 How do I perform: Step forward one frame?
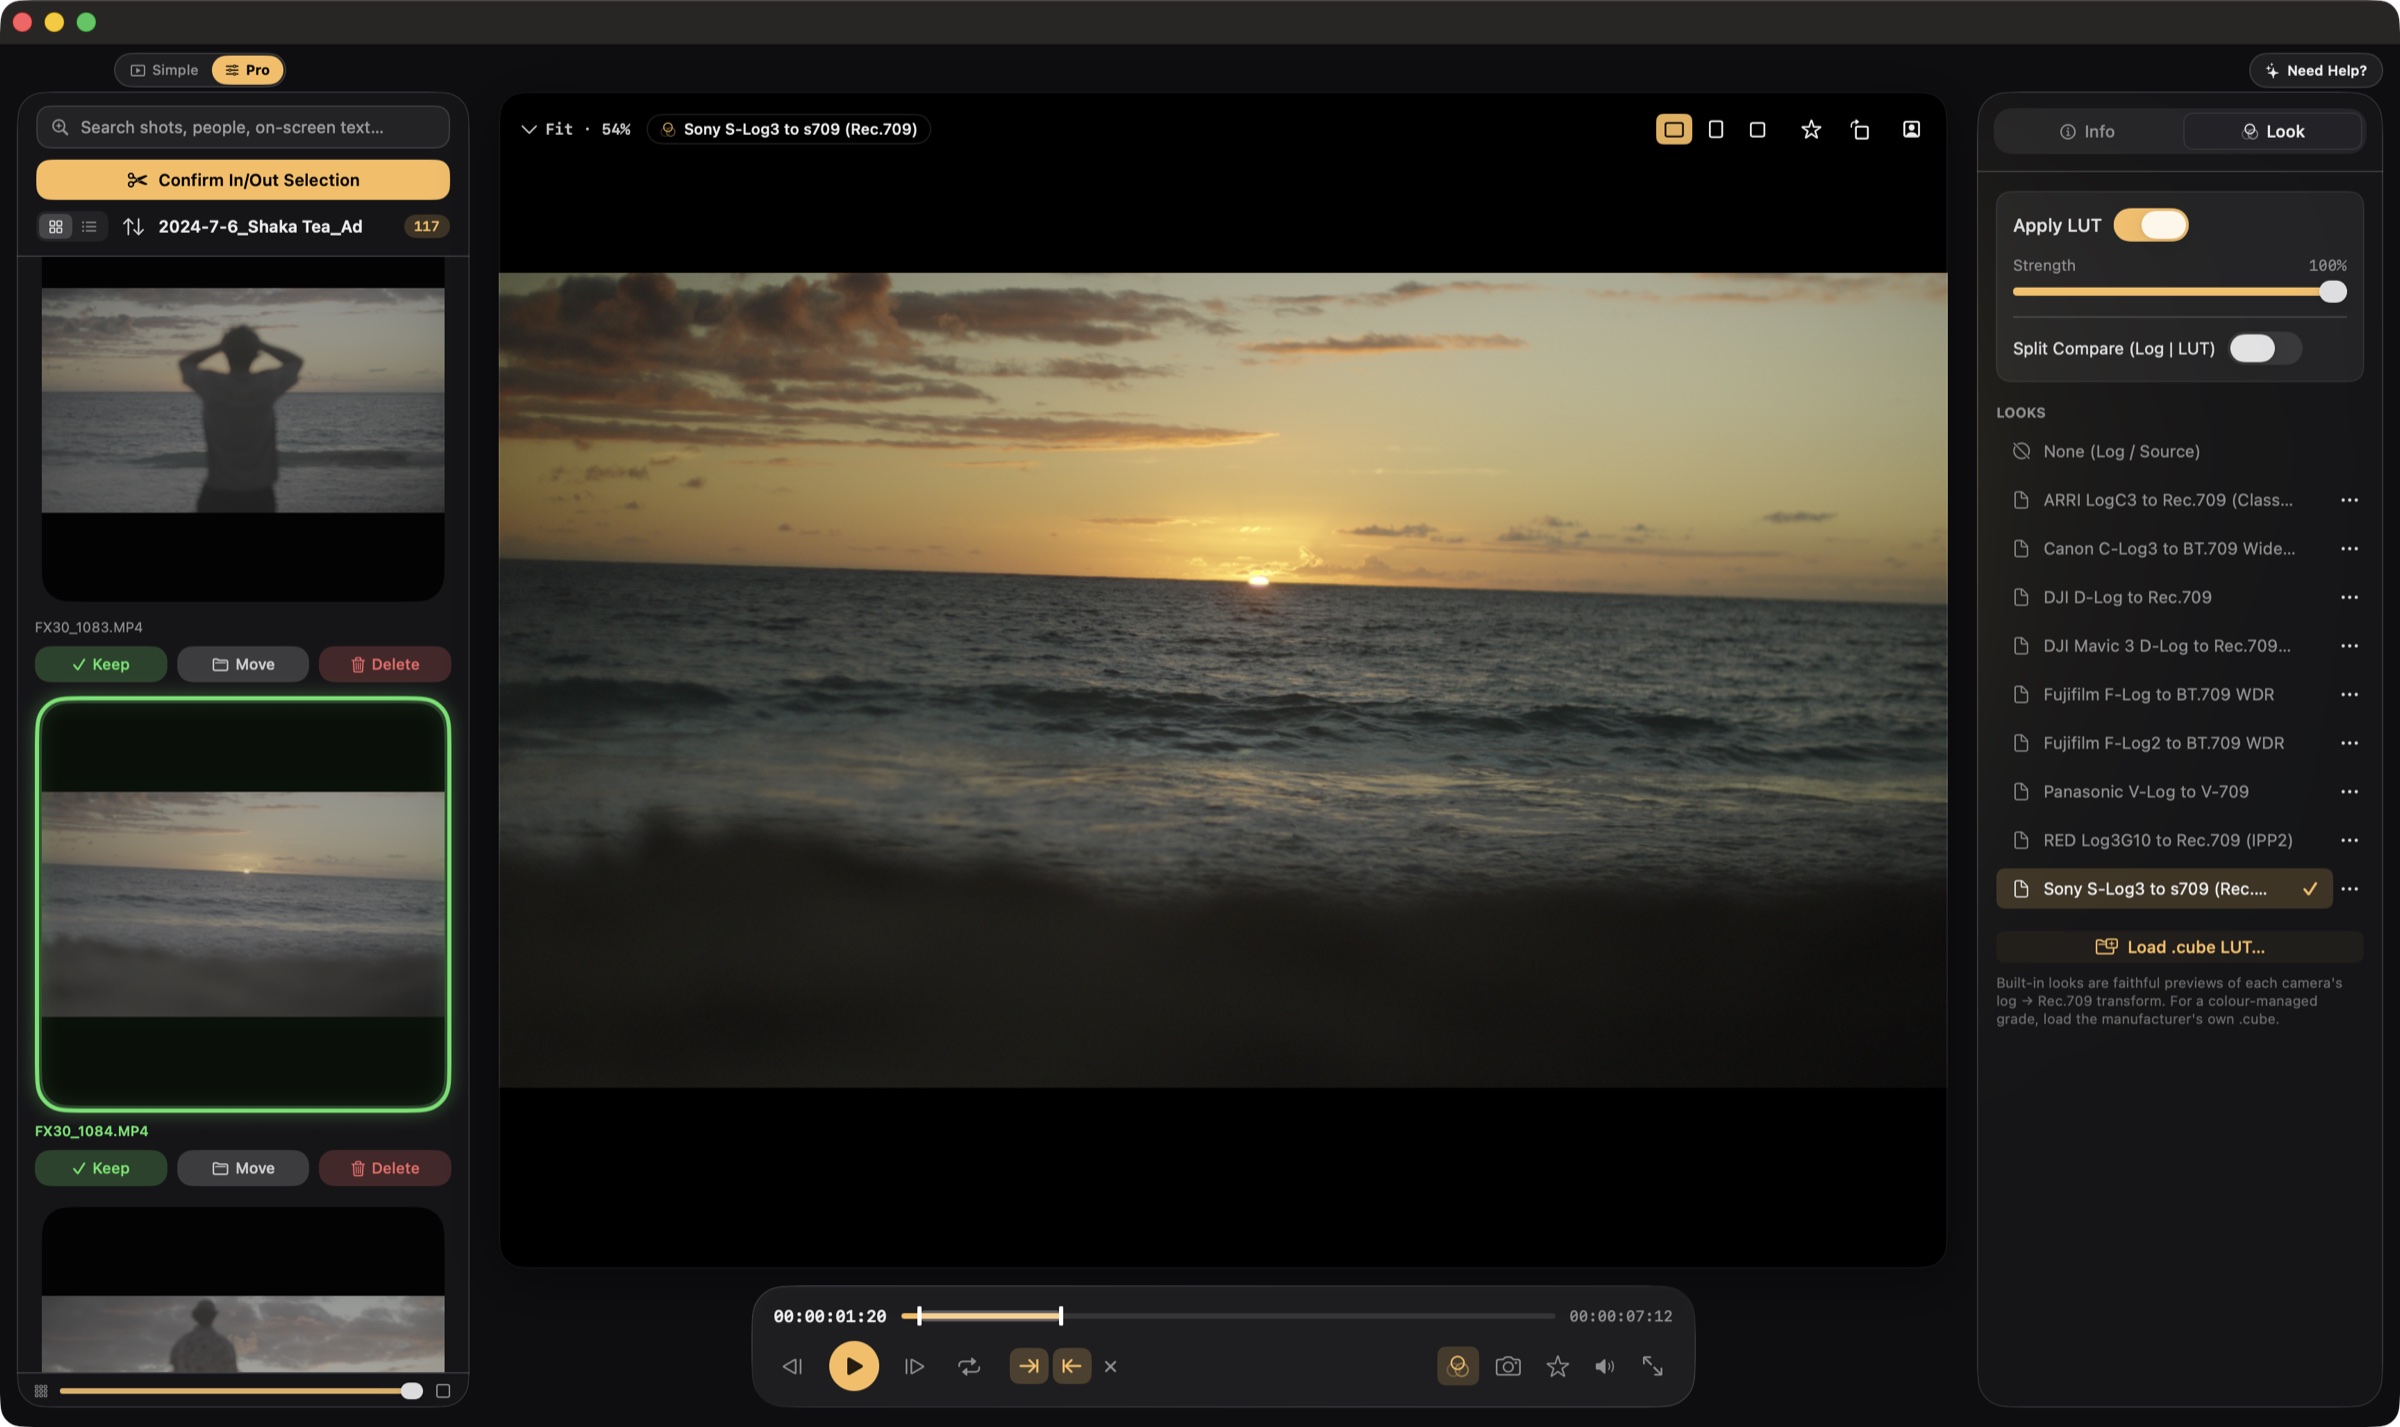915,1366
